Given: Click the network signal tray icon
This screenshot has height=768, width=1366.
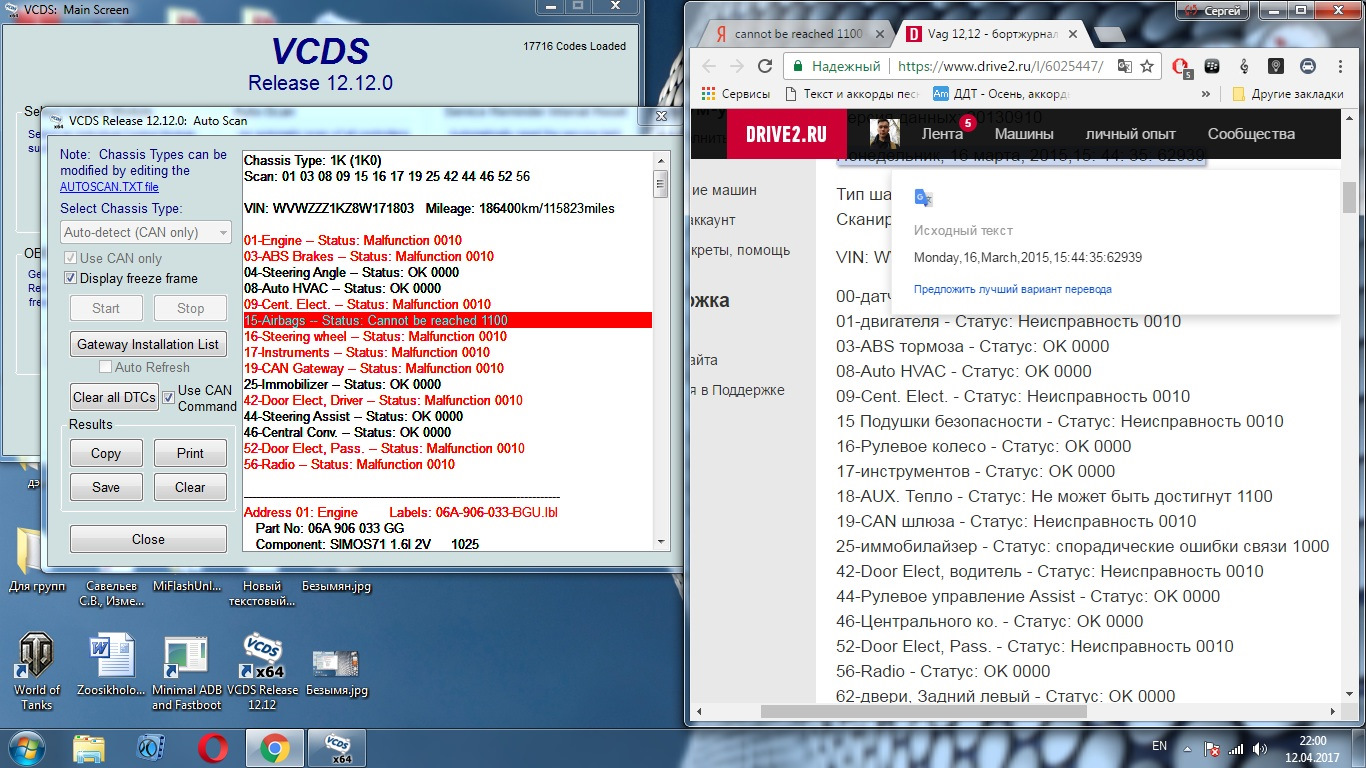Looking at the screenshot, I should click(x=1236, y=748).
